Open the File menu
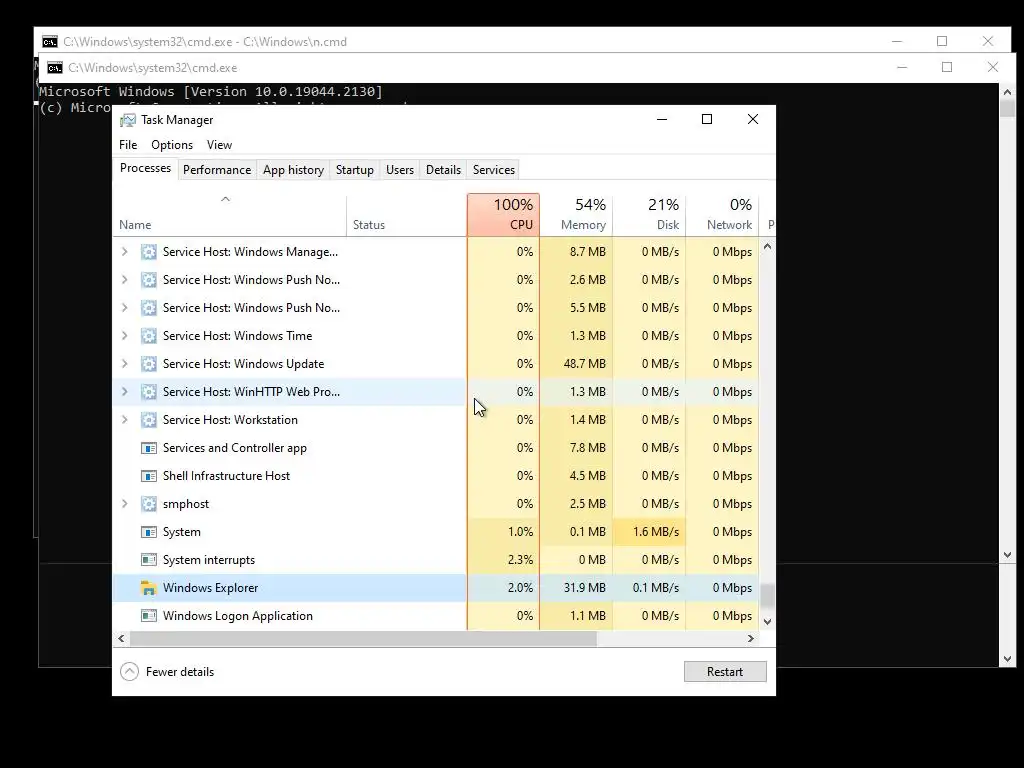Image resolution: width=1024 pixels, height=768 pixels. [128, 145]
